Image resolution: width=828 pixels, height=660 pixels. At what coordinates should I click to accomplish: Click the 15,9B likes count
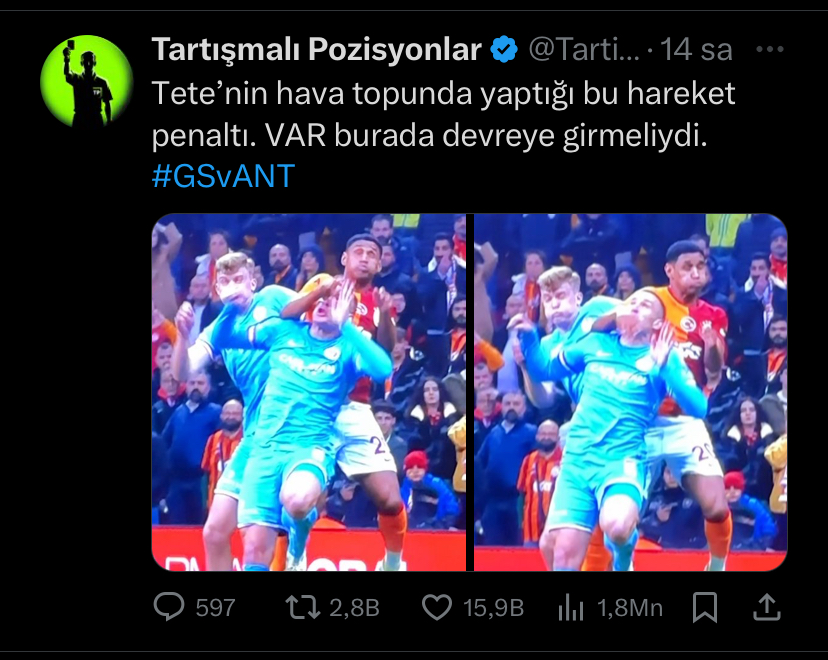pos(494,608)
